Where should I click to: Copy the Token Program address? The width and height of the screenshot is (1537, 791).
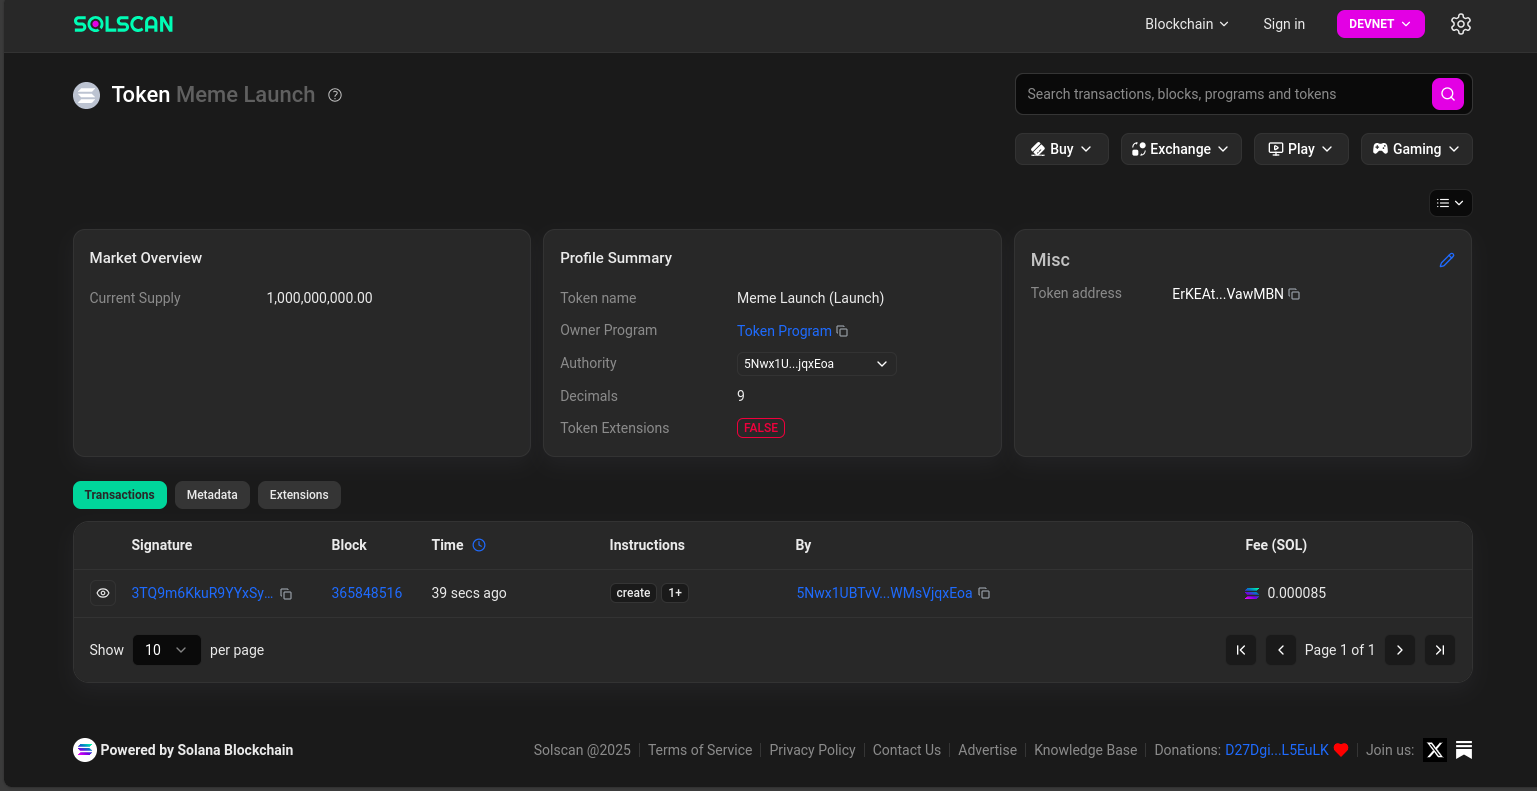click(842, 331)
